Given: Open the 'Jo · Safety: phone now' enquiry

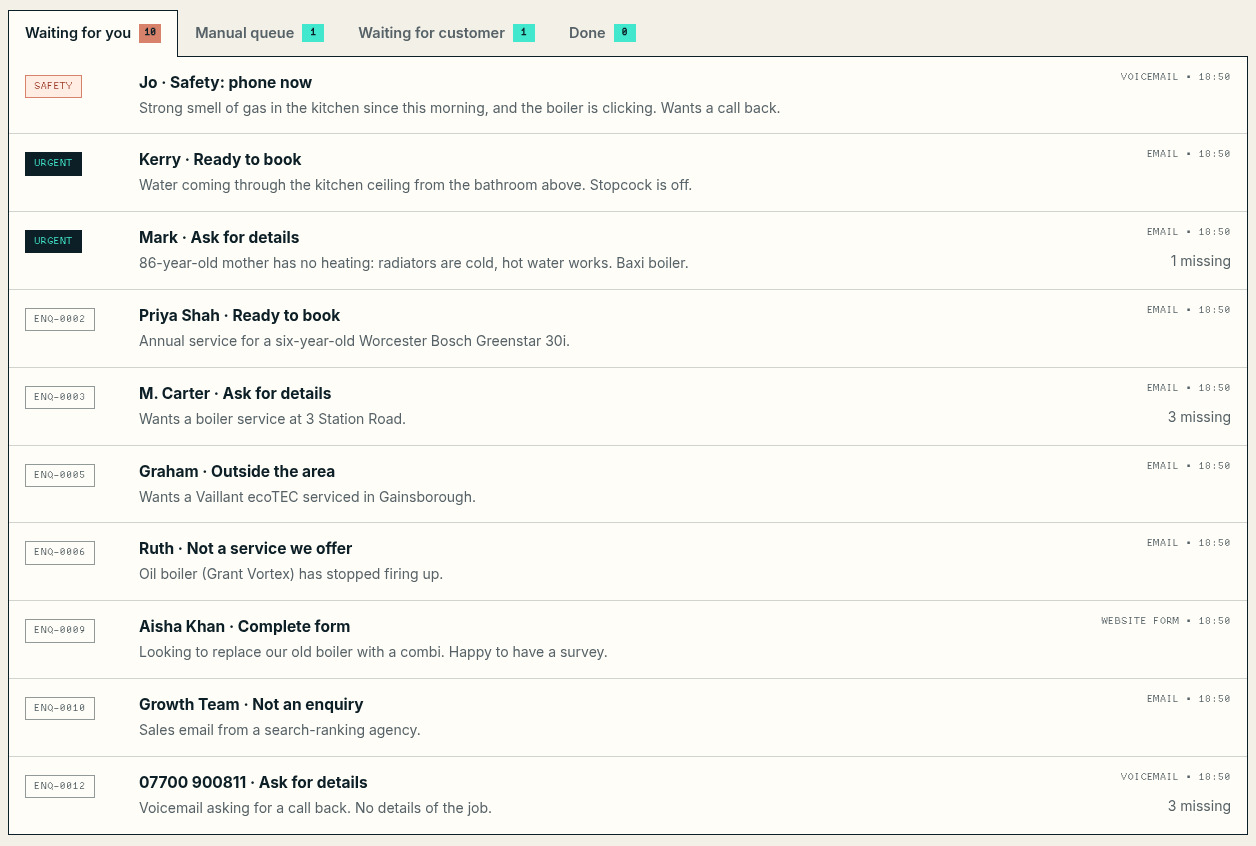Looking at the screenshot, I should click(628, 95).
